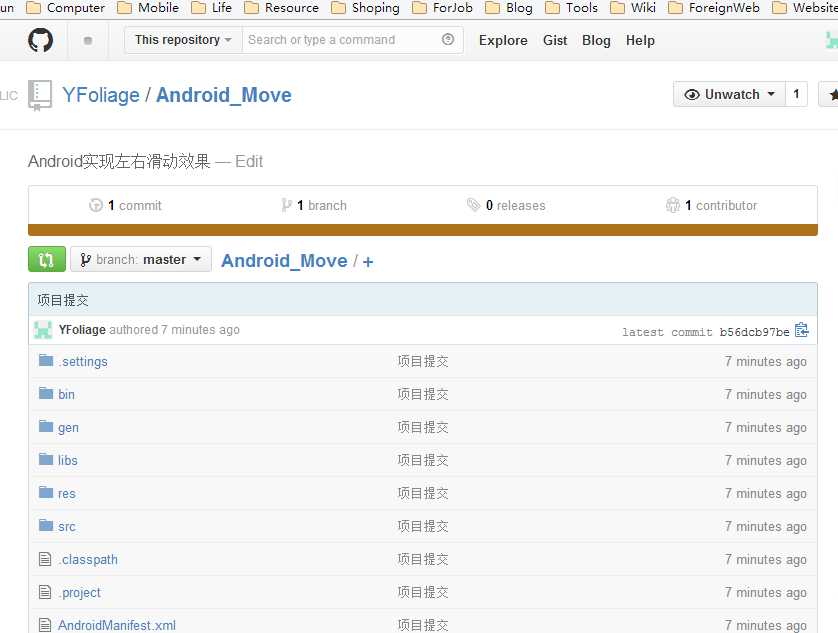Open the Android_Move breadcrumb root link

point(284,261)
